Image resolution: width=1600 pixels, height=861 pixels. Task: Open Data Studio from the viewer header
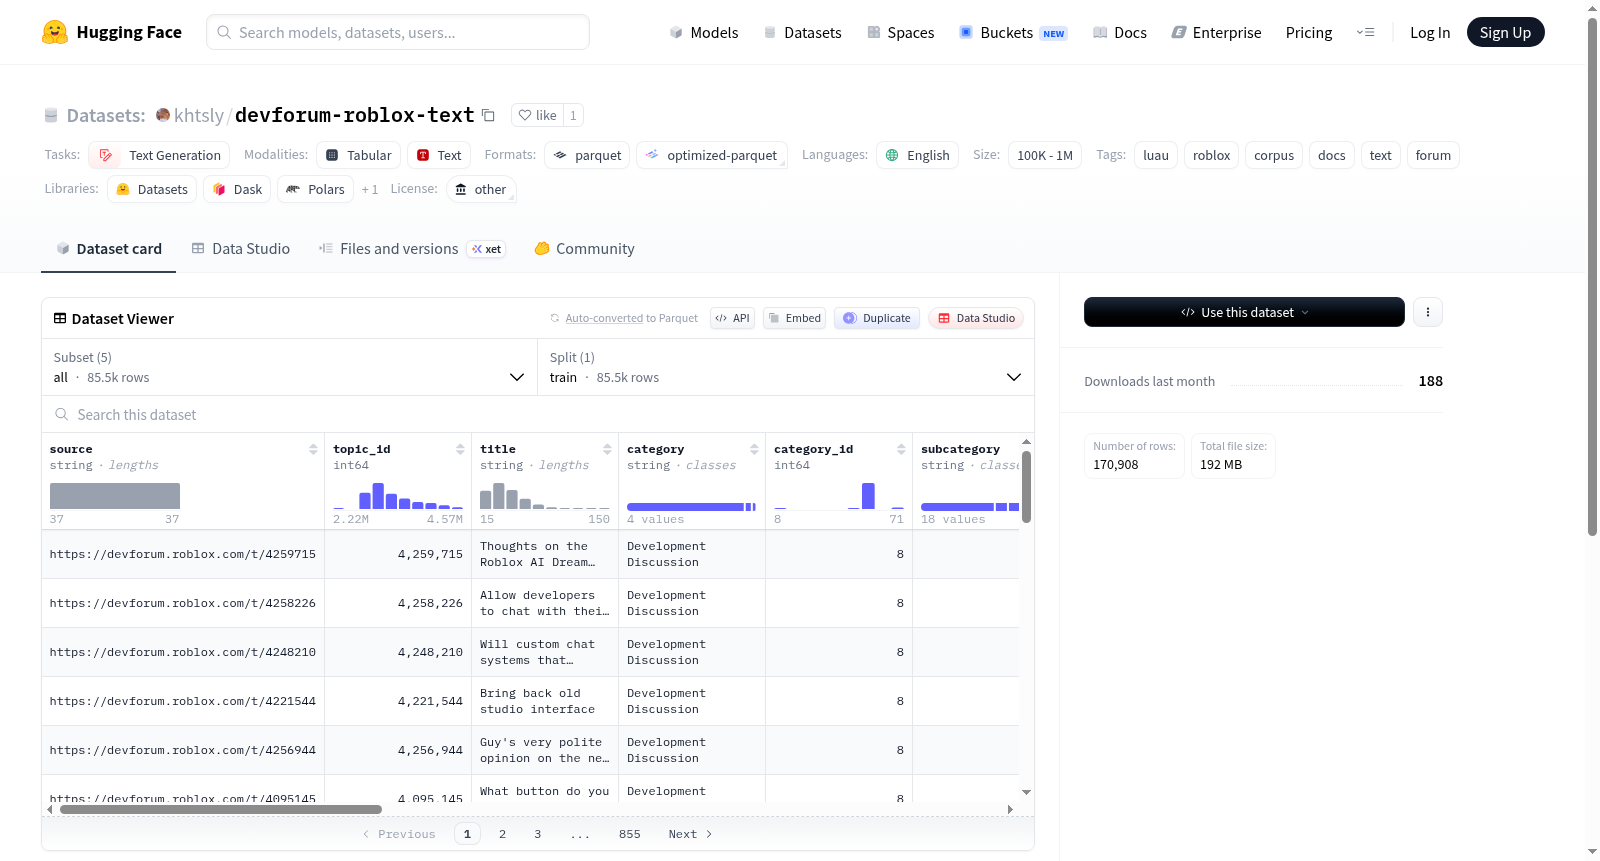click(x=976, y=318)
